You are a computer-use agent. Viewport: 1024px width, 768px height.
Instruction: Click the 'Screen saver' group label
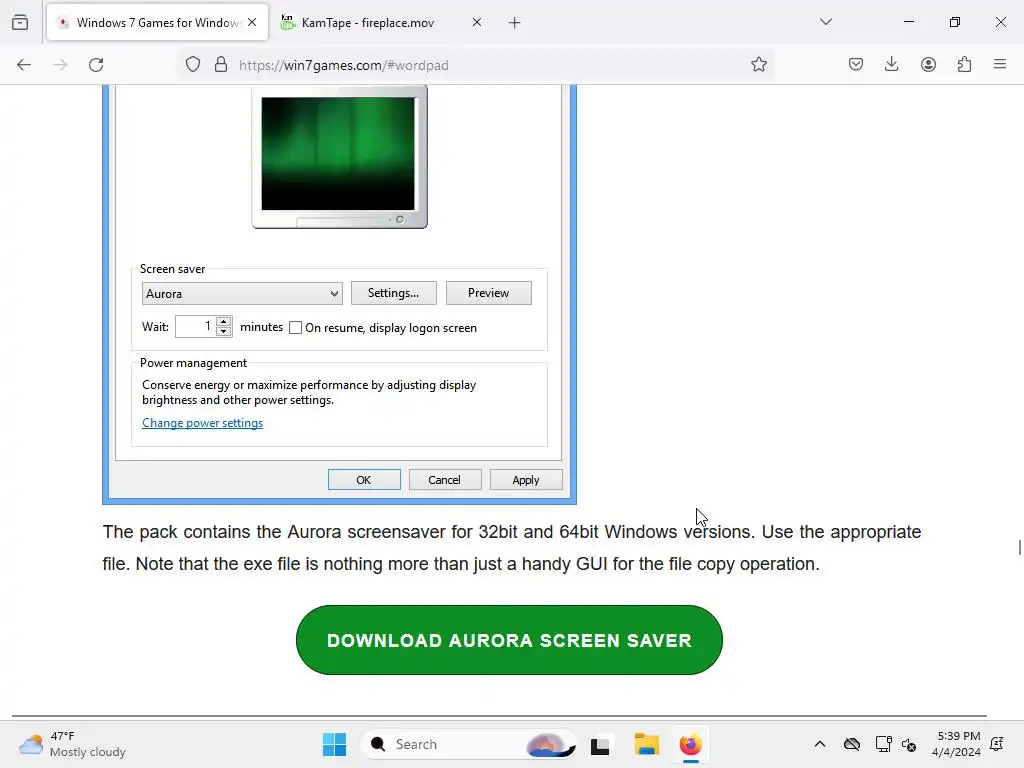(172, 268)
